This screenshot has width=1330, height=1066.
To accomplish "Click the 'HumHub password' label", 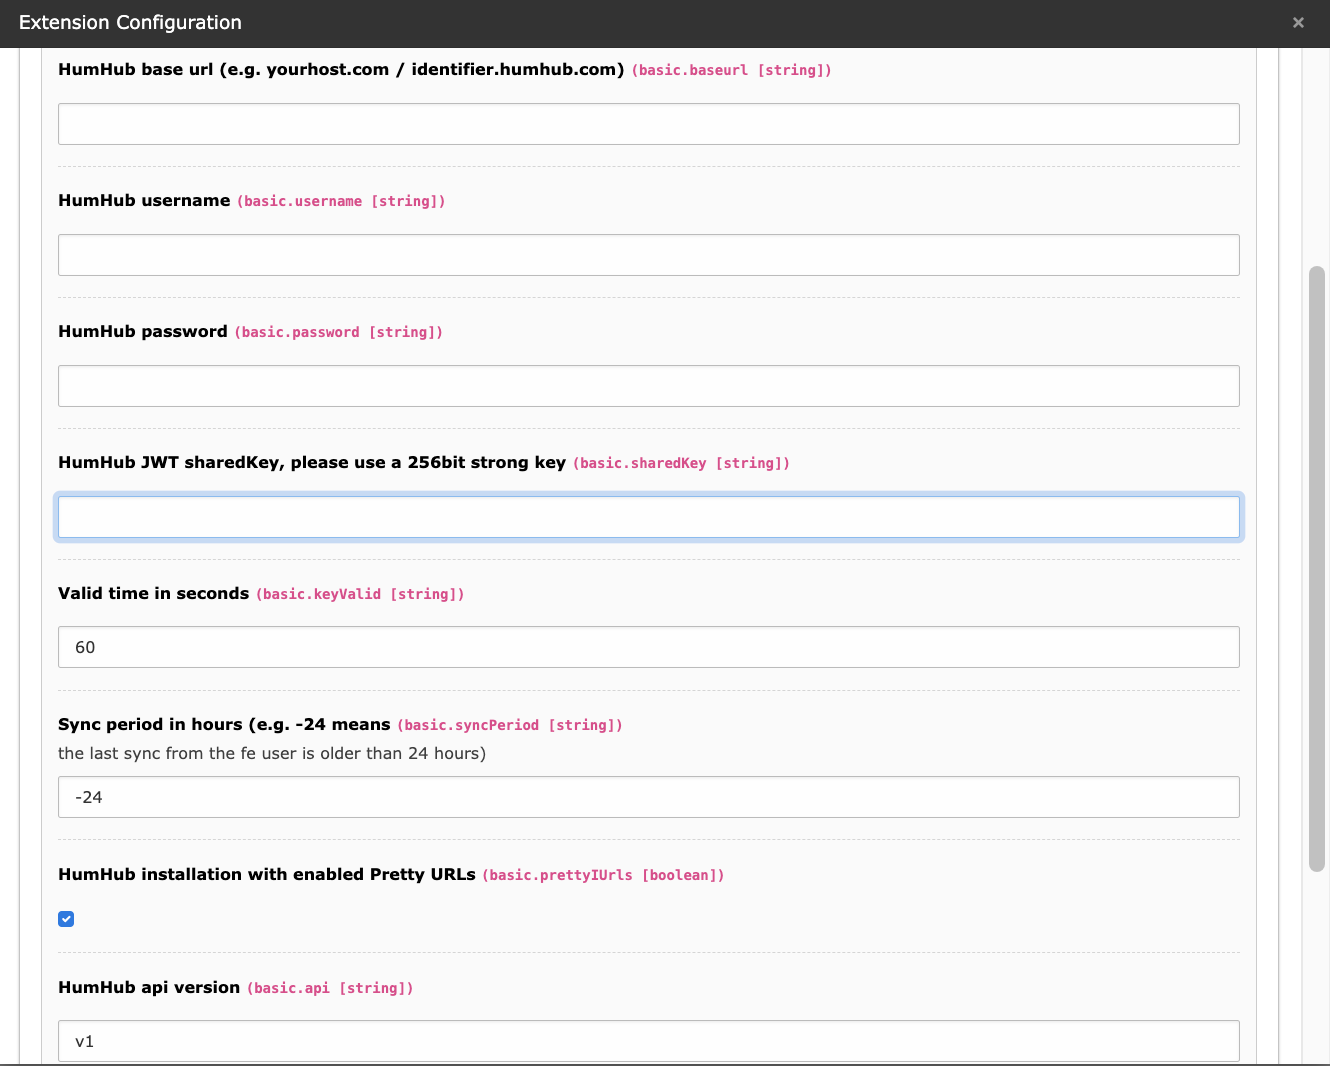I will tap(143, 332).
